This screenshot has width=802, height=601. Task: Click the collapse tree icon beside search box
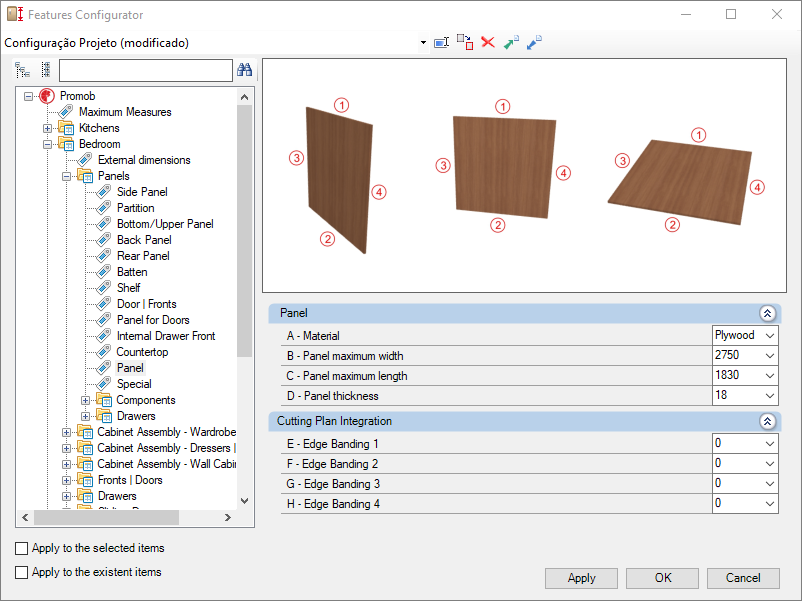(x=46, y=70)
